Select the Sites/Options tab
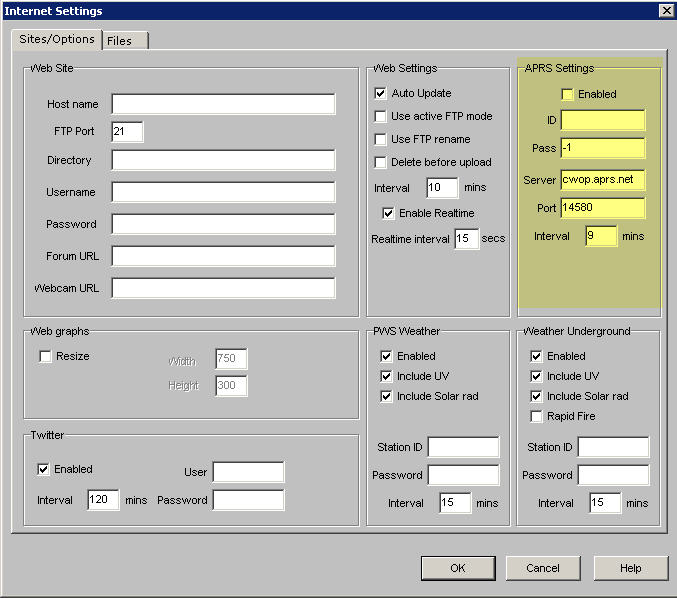 [57, 40]
